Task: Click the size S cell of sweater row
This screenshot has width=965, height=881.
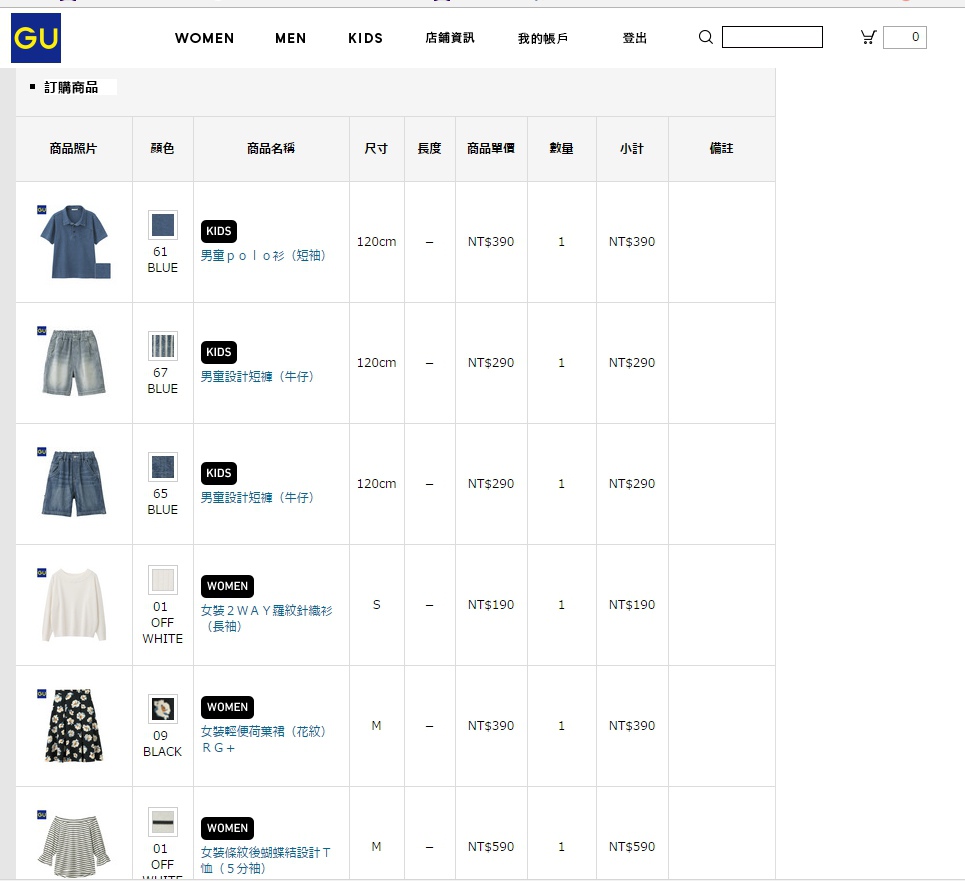Action: coord(377,605)
